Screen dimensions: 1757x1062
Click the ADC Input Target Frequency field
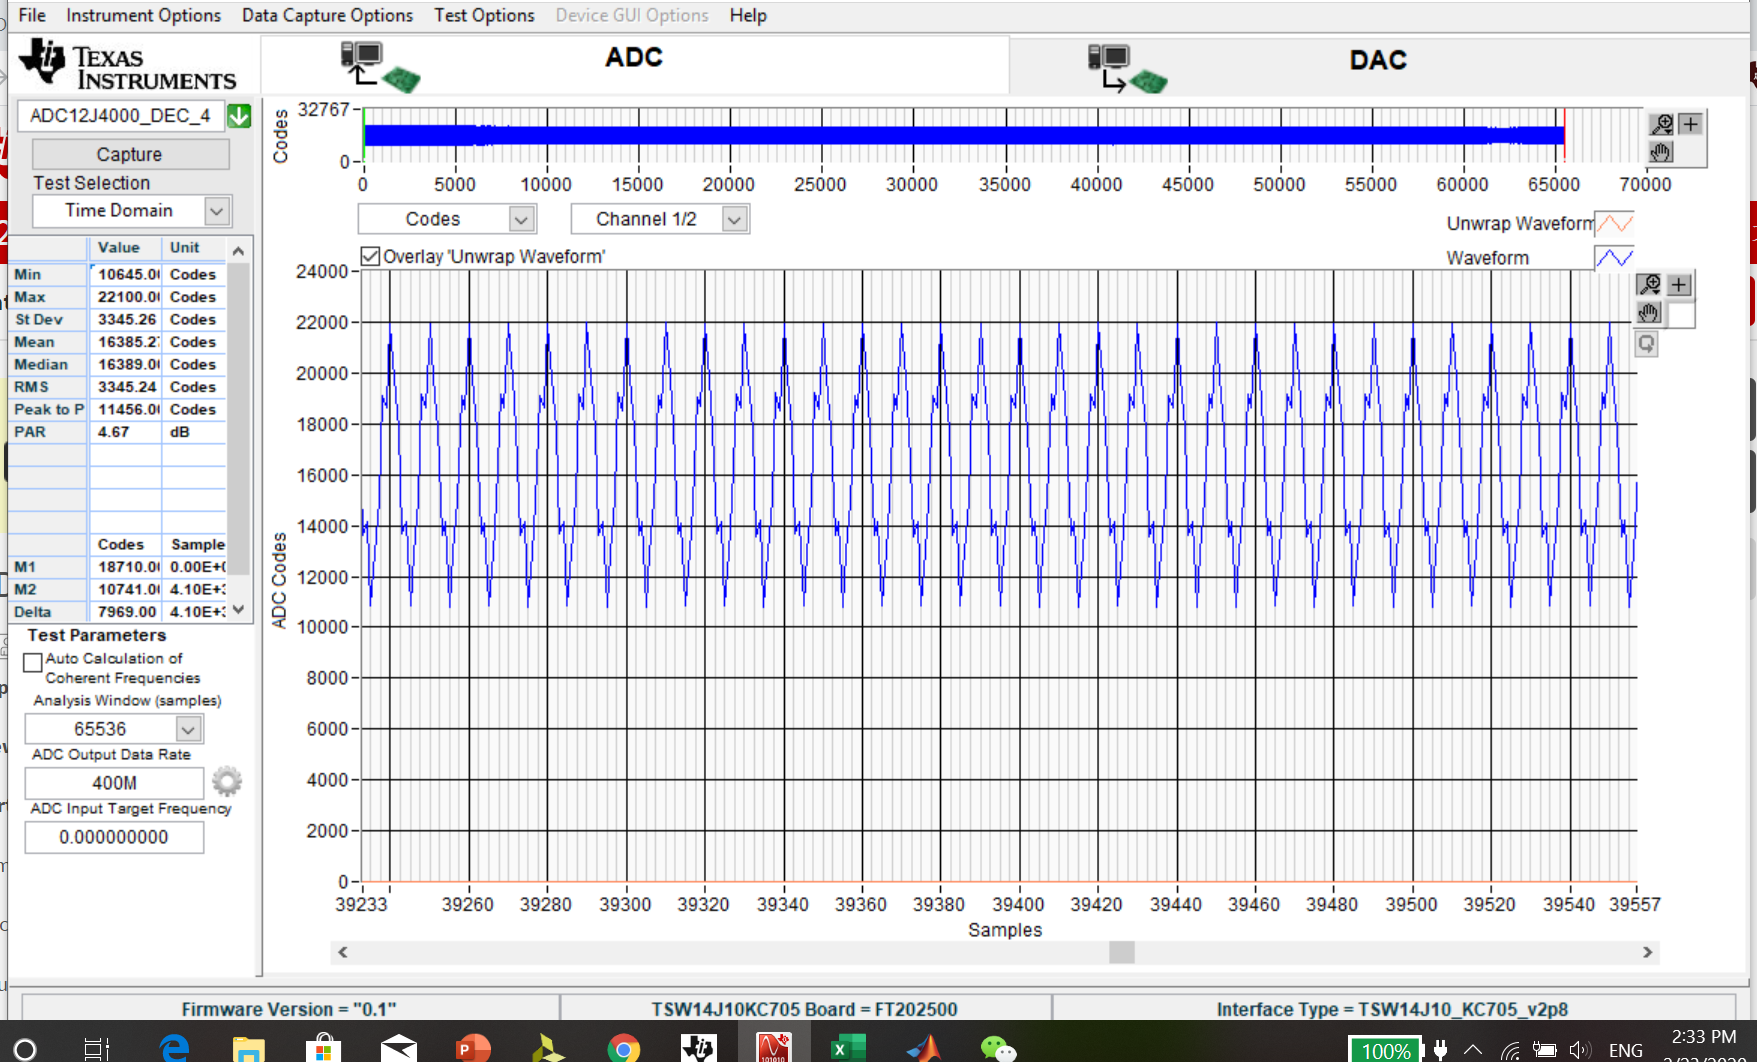114,837
